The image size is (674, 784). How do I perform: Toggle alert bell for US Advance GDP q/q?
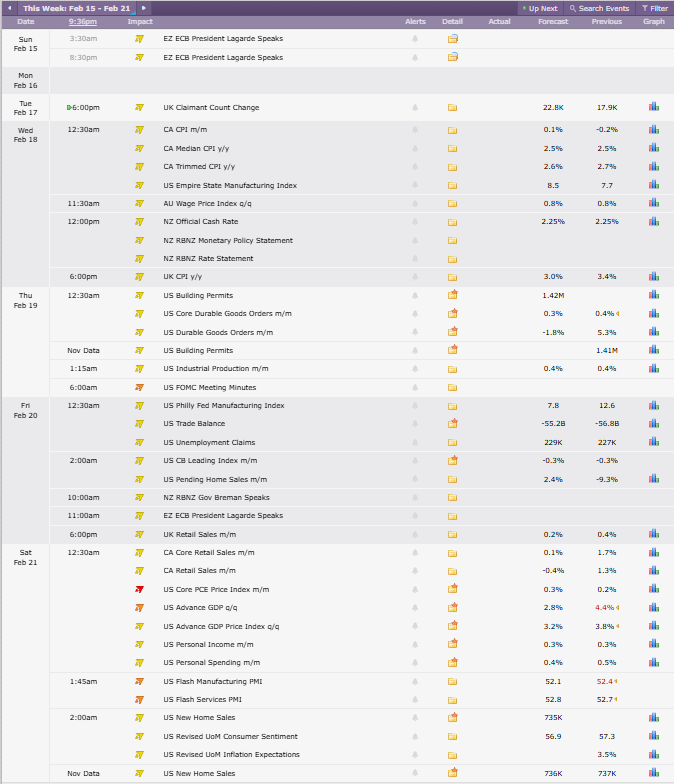click(415, 608)
